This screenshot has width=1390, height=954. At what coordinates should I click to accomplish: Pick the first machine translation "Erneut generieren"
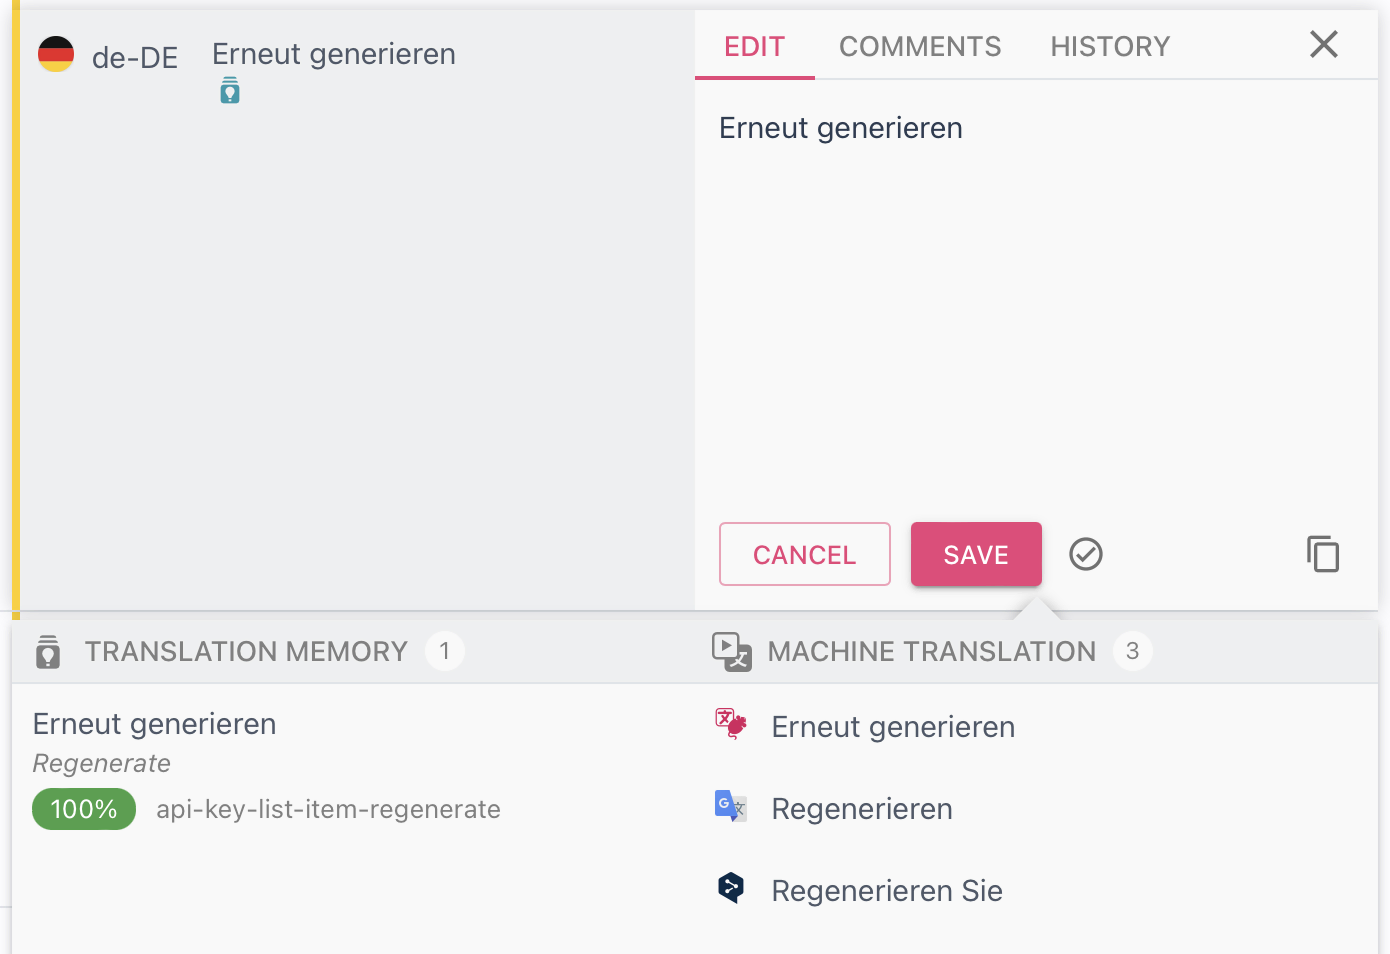892,727
